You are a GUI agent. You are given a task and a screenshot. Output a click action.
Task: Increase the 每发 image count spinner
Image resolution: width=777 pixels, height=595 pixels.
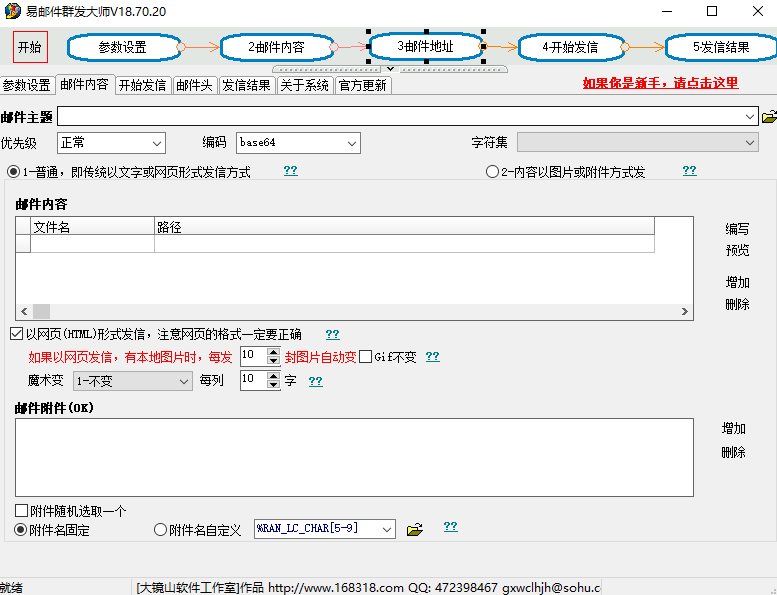(x=273, y=352)
